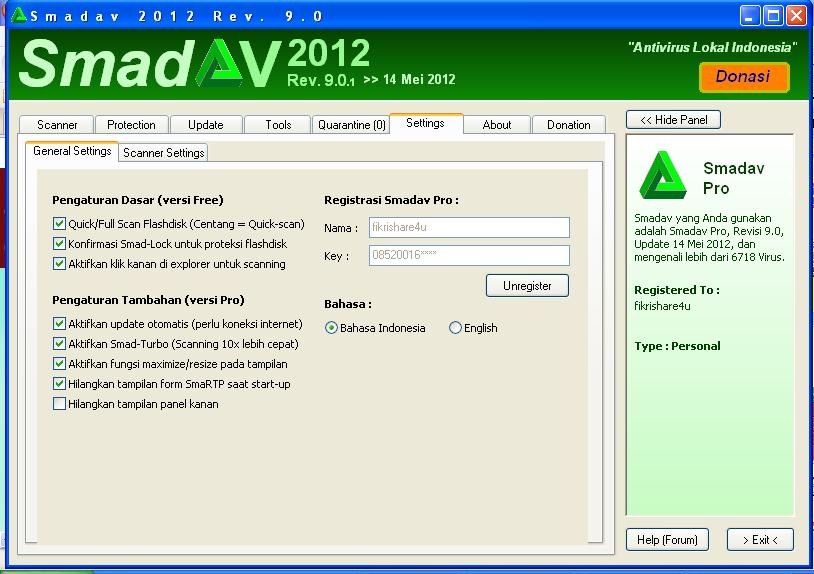
Task: Open the About tab
Action: click(x=497, y=125)
